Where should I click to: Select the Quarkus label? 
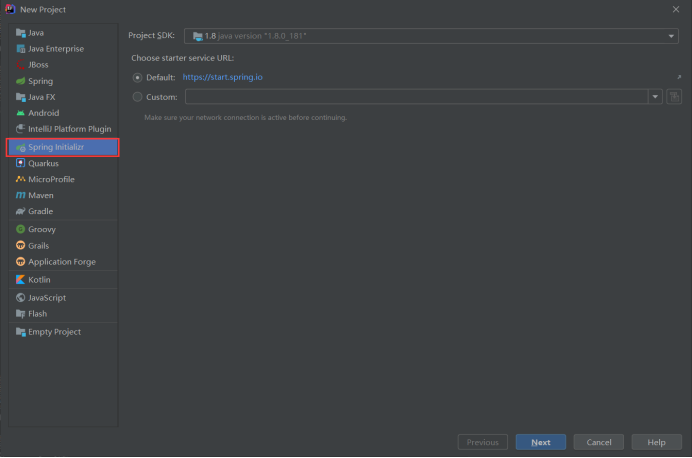pos(43,164)
